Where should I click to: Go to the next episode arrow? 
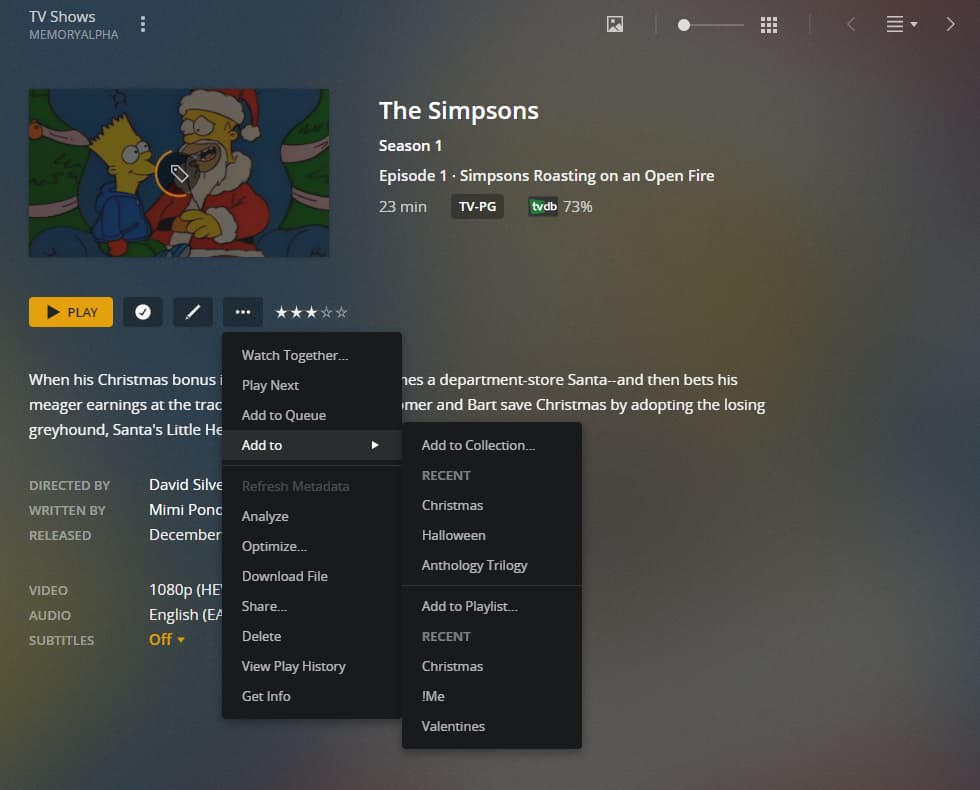pyautogui.click(x=950, y=24)
